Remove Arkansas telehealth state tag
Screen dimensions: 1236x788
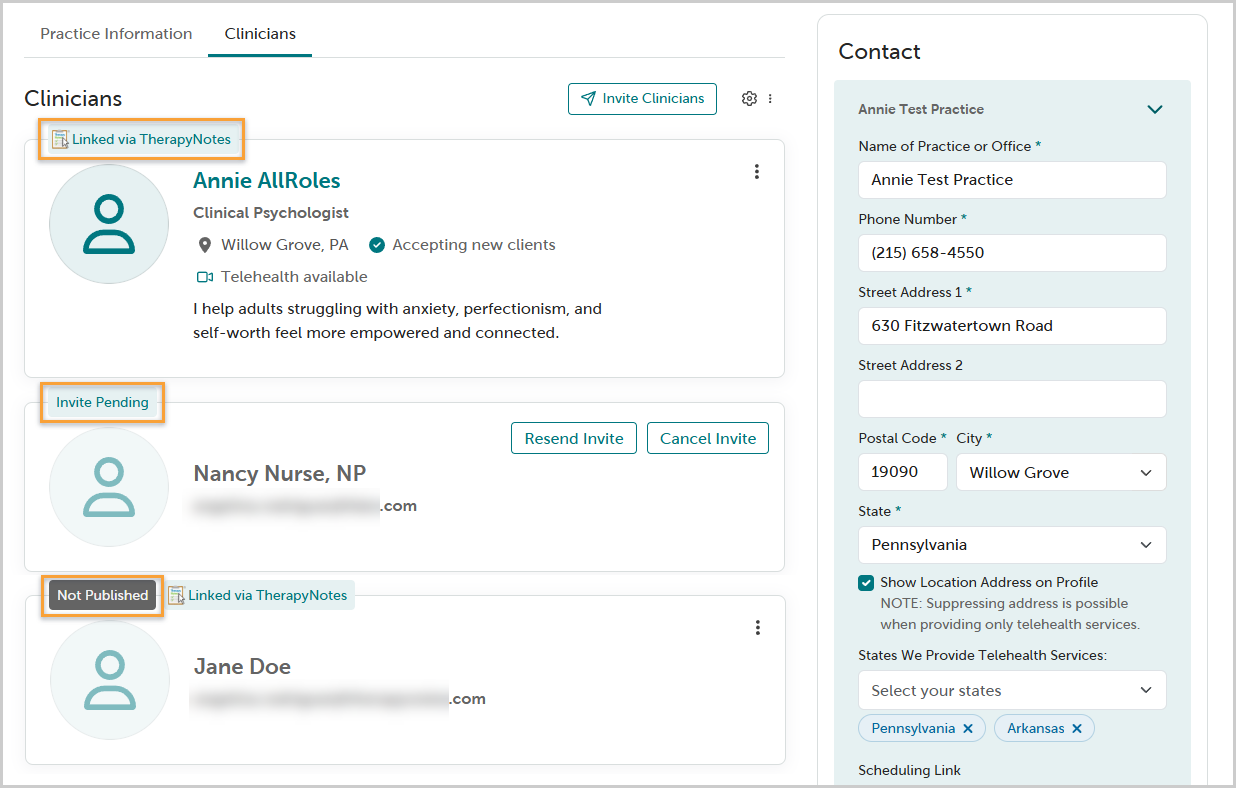(x=1077, y=729)
